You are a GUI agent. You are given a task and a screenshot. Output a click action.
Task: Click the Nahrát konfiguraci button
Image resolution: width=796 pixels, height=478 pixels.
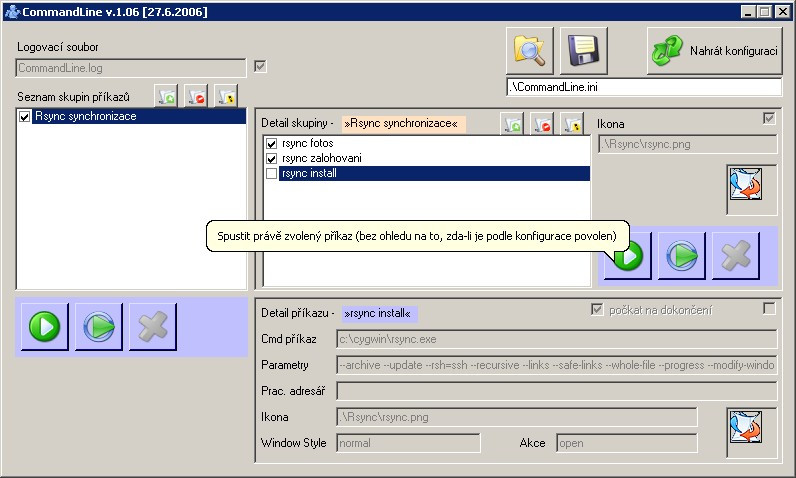(x=715, y=51)
